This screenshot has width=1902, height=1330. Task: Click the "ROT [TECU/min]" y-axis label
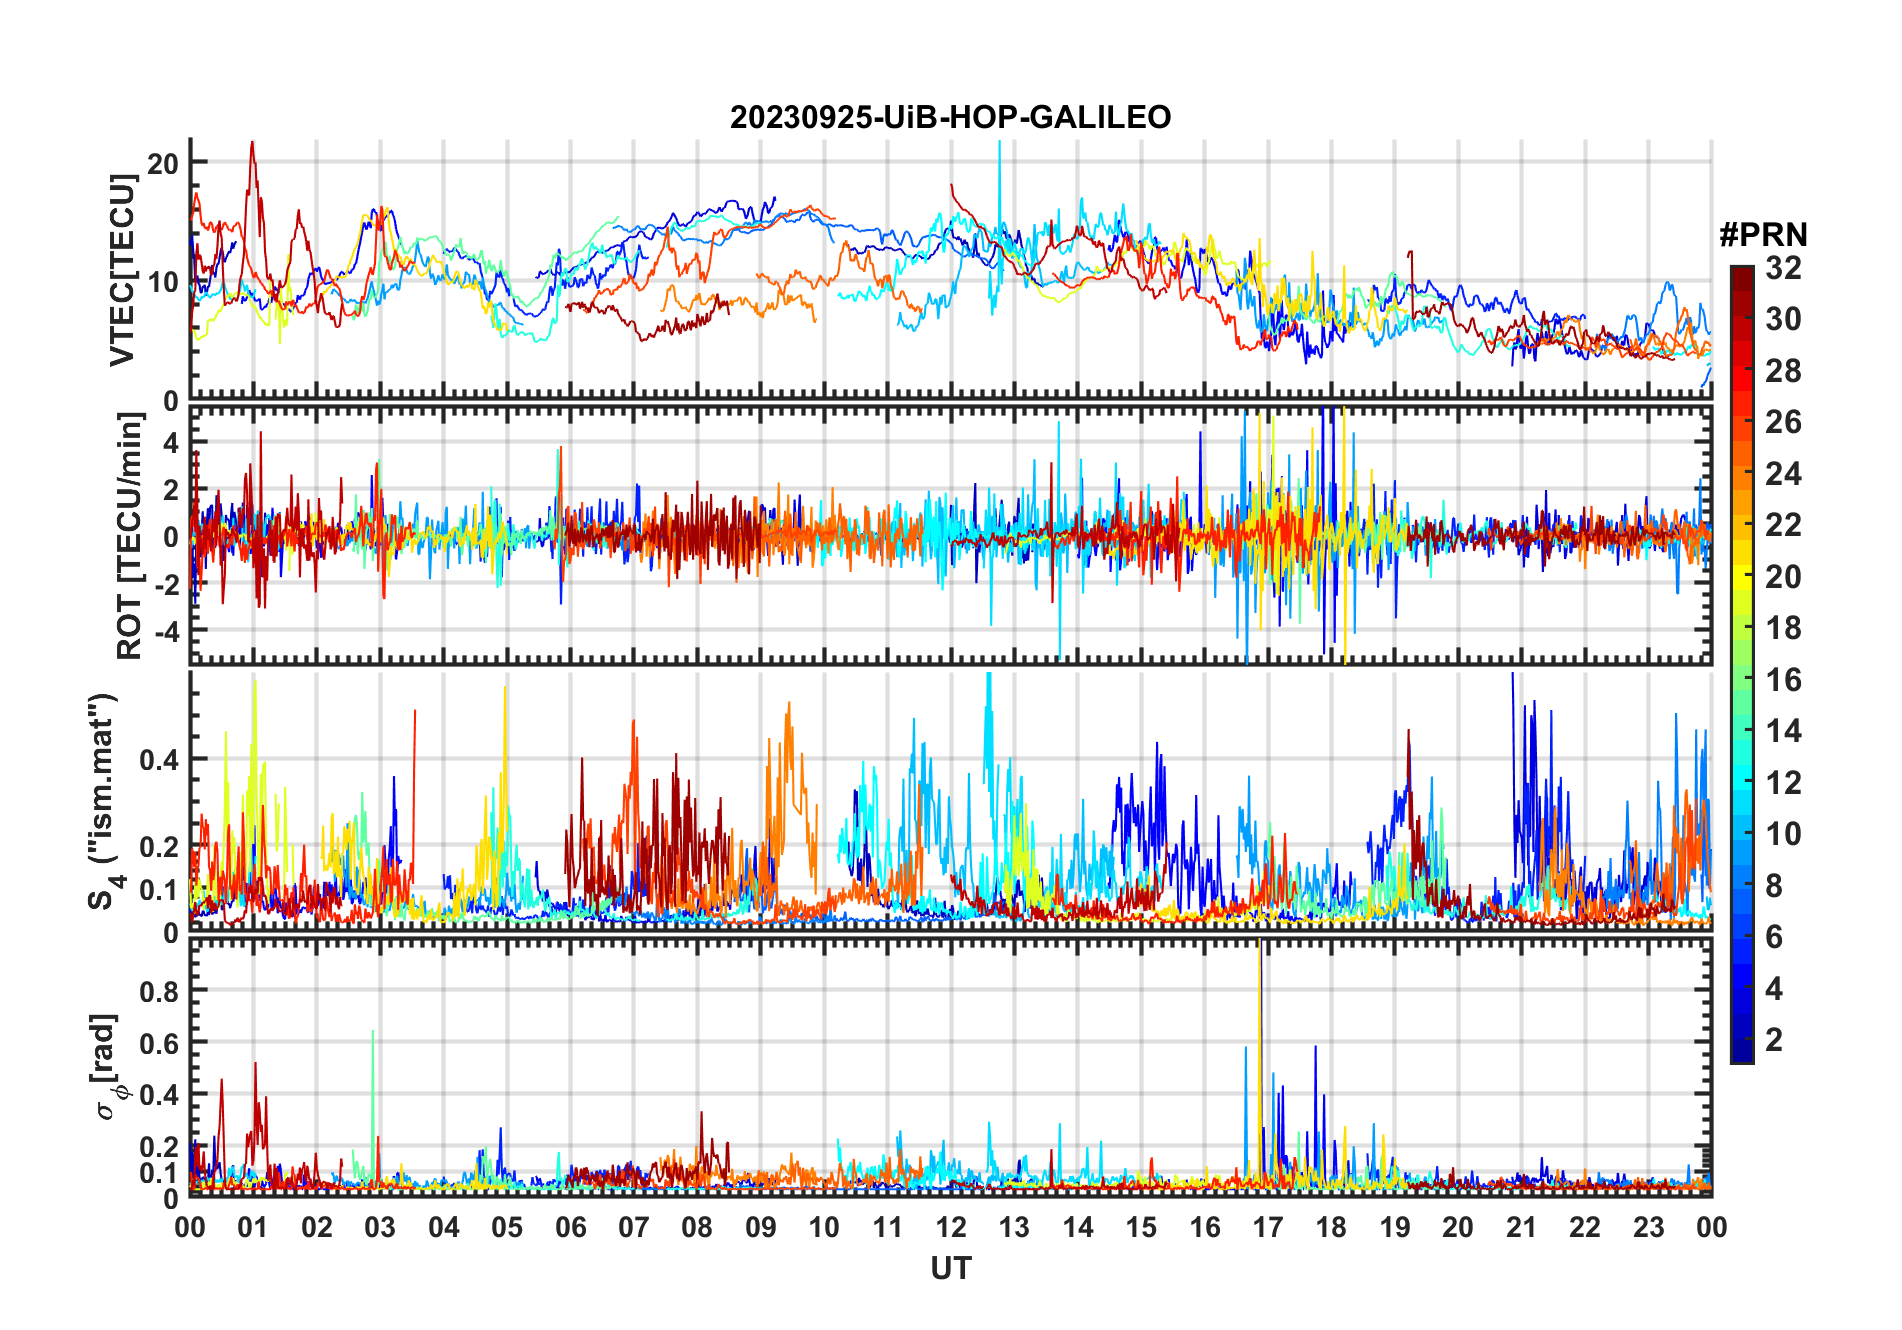coord(130,536)
